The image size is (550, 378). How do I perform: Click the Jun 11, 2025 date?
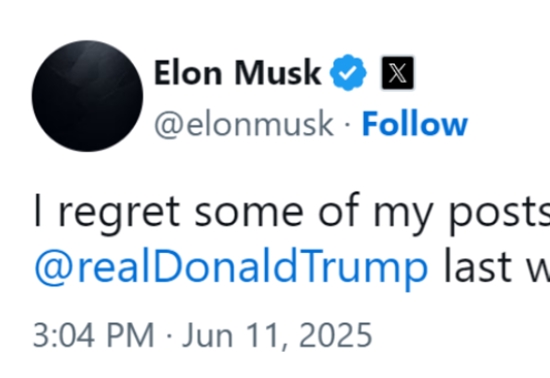[x=277, y=335]
